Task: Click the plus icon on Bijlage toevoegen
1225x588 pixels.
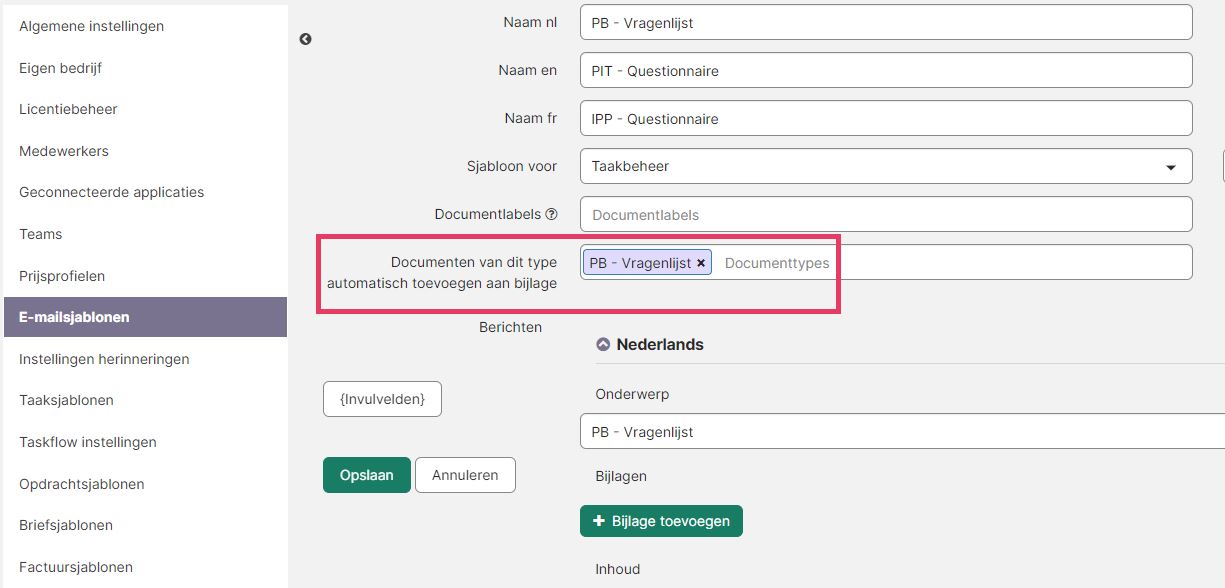Action: click(599, 521)
